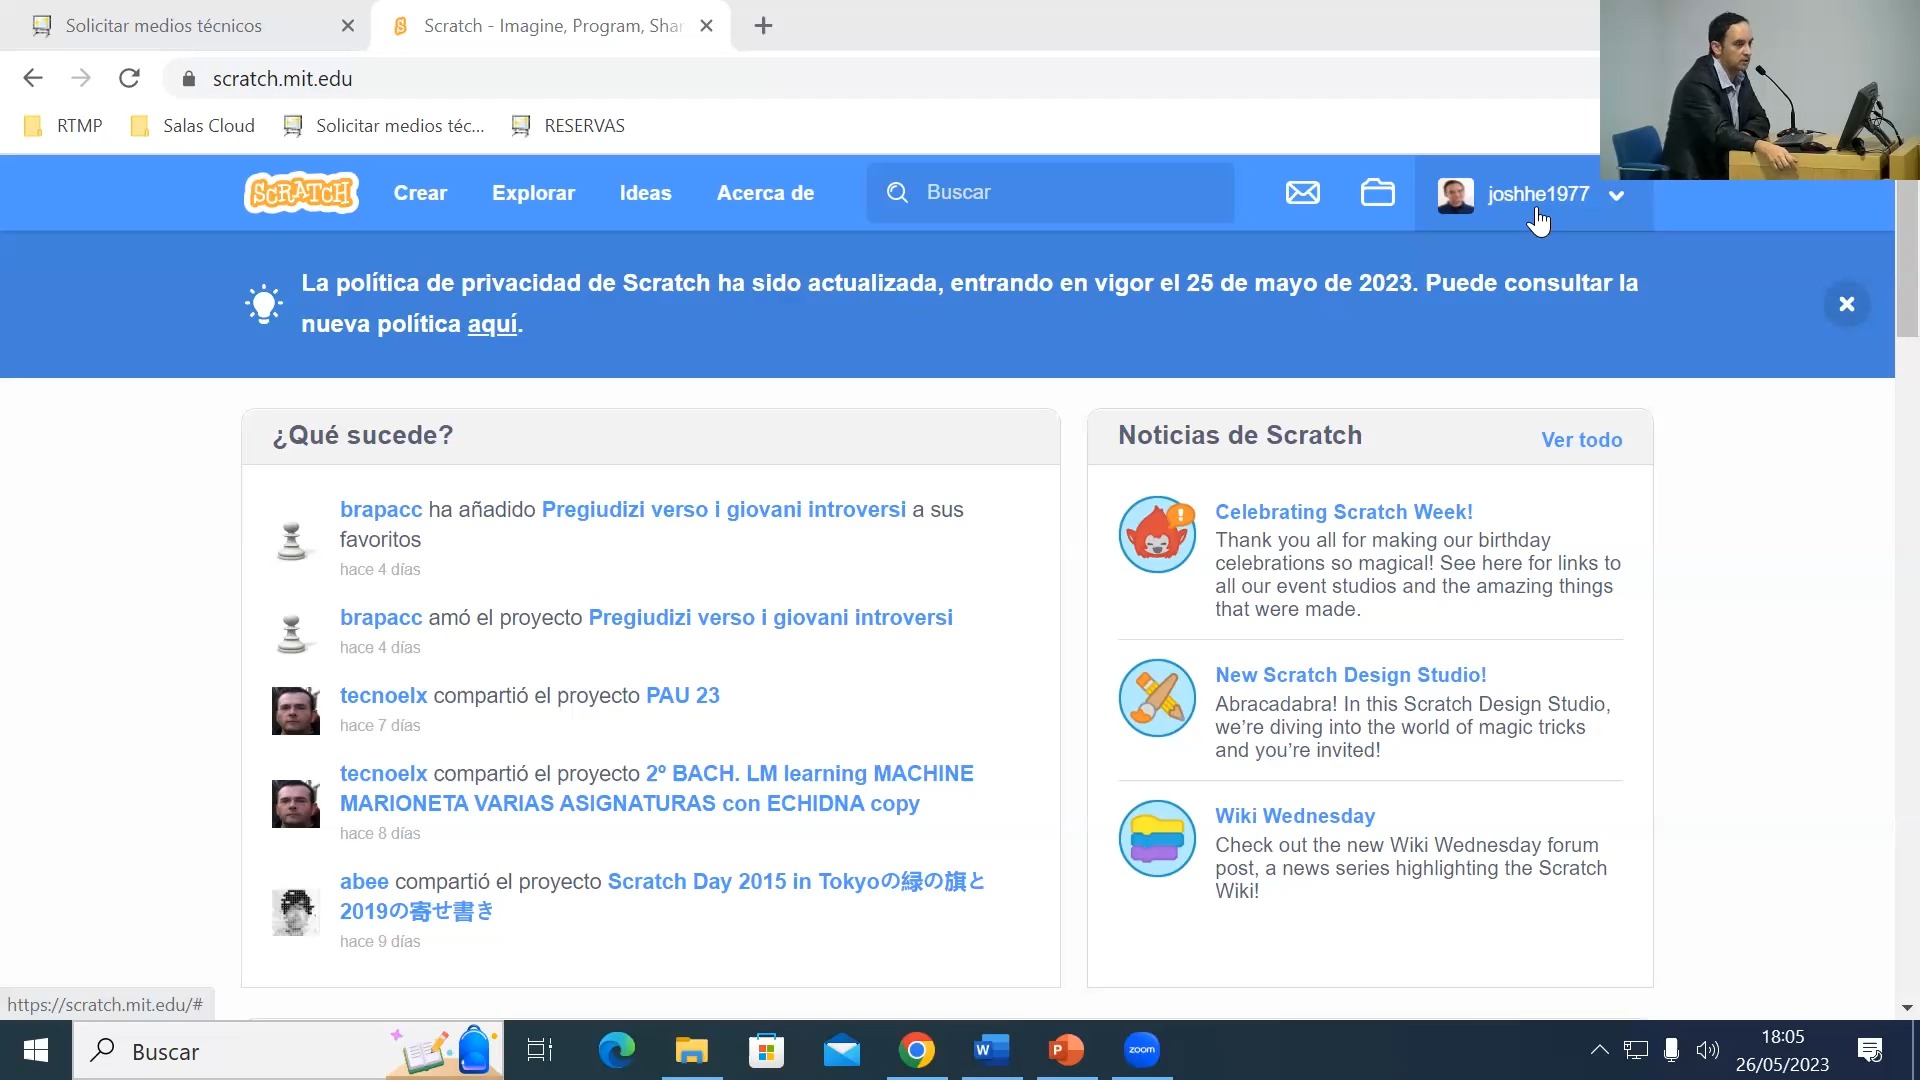Open the Salas Cloud bookmark folder
The image size is (1920, 1080).
click(x=194, y=126)
